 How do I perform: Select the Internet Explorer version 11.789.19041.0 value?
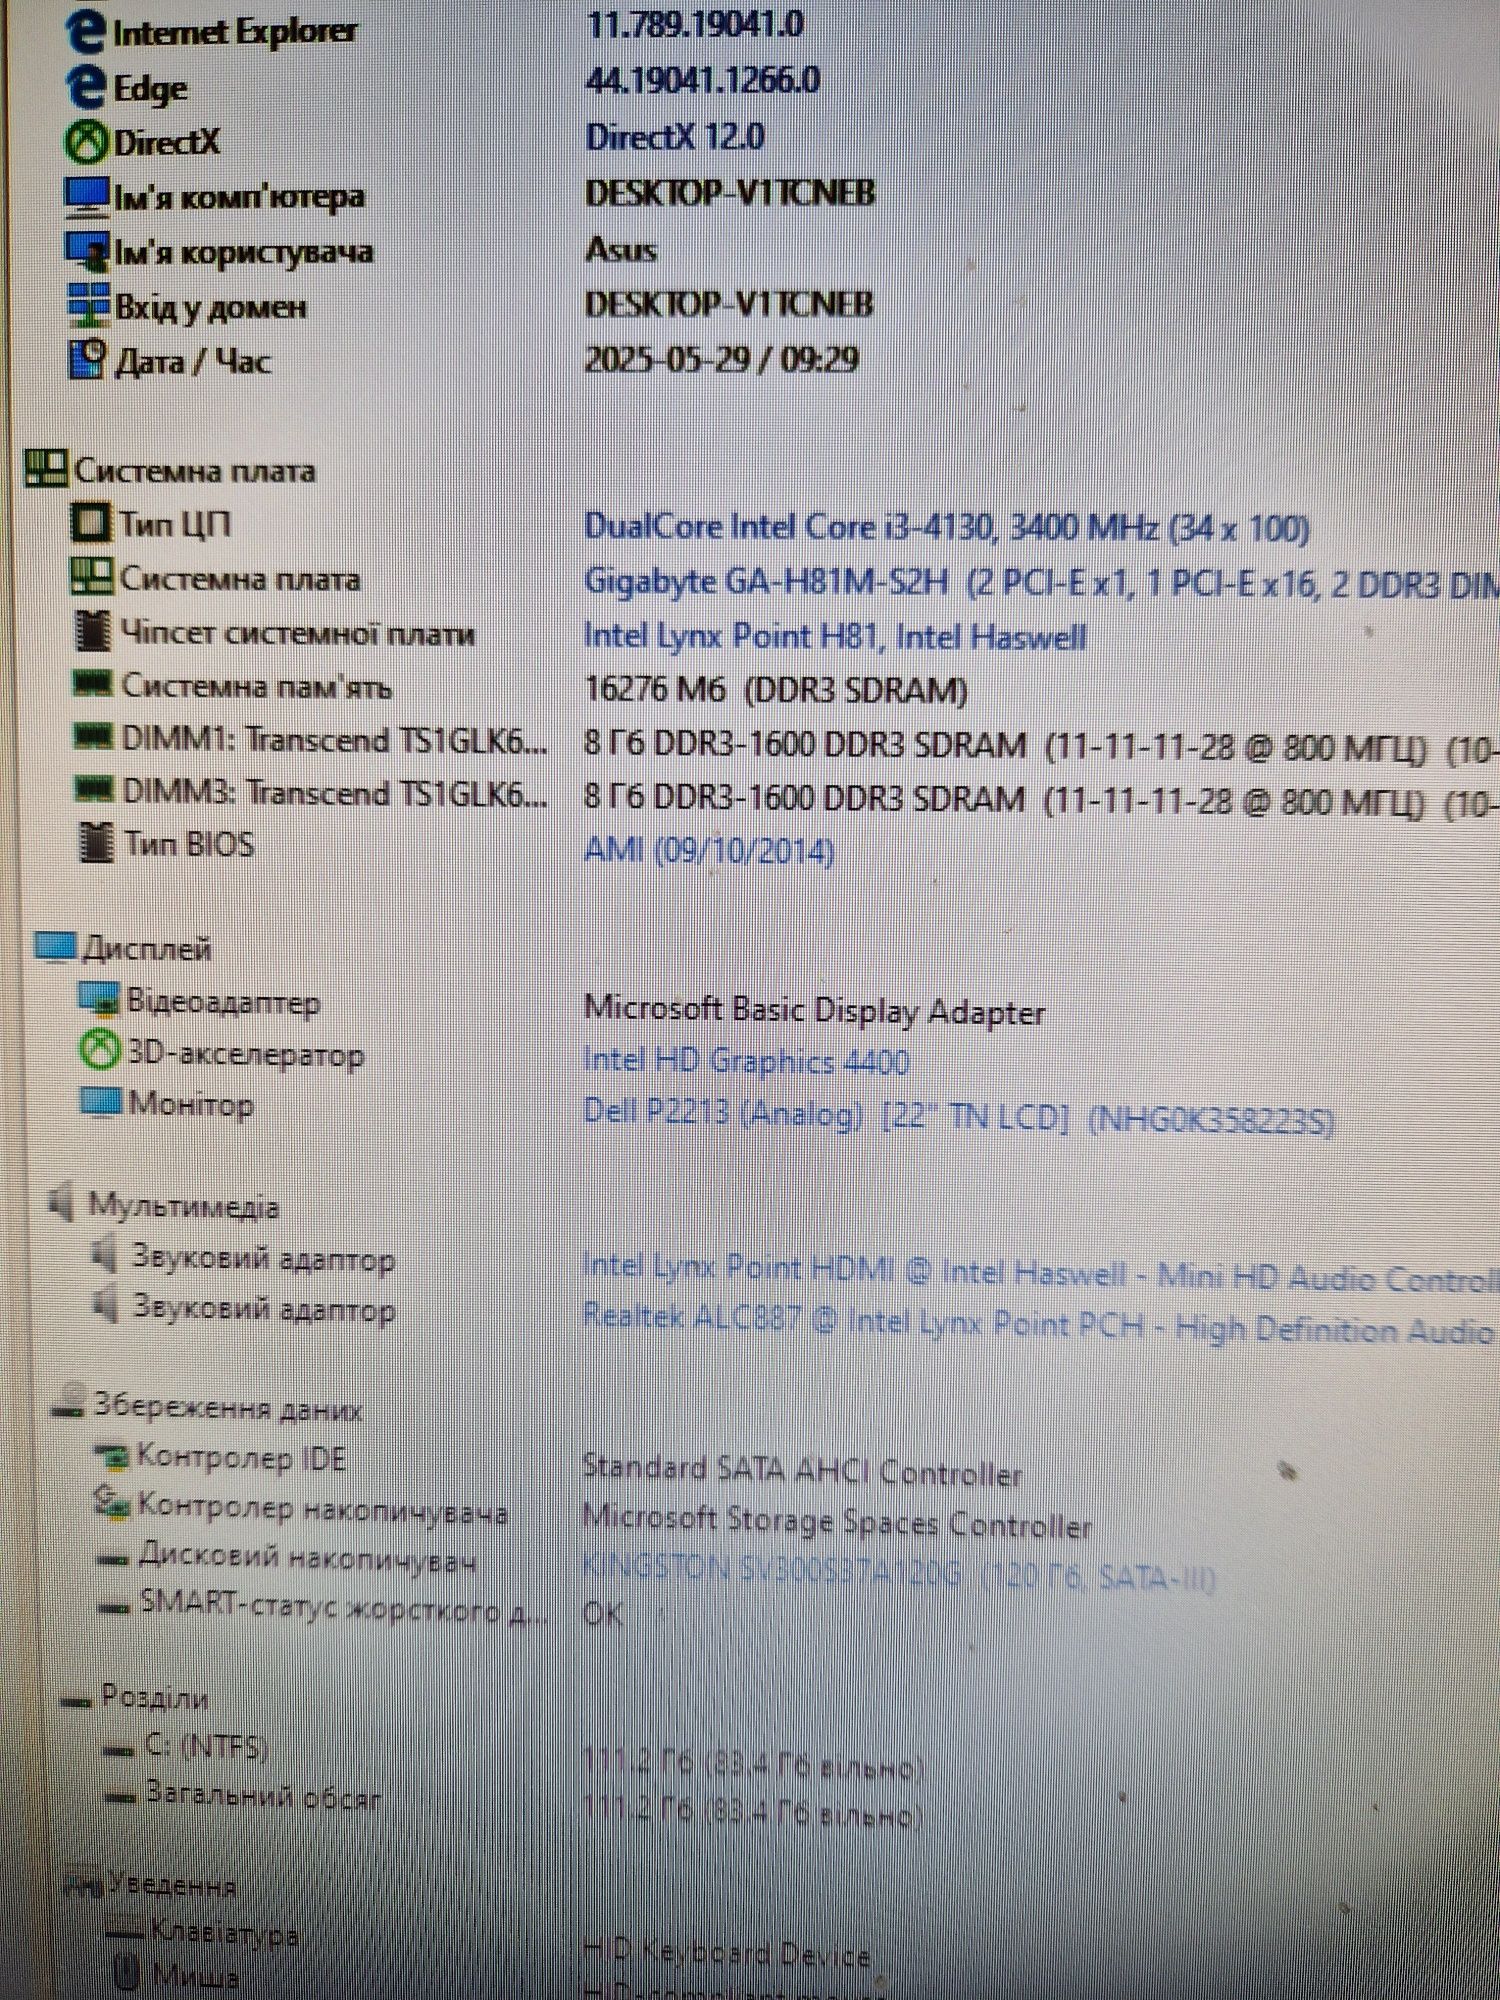pyautogui.click(x=695, y=24)
